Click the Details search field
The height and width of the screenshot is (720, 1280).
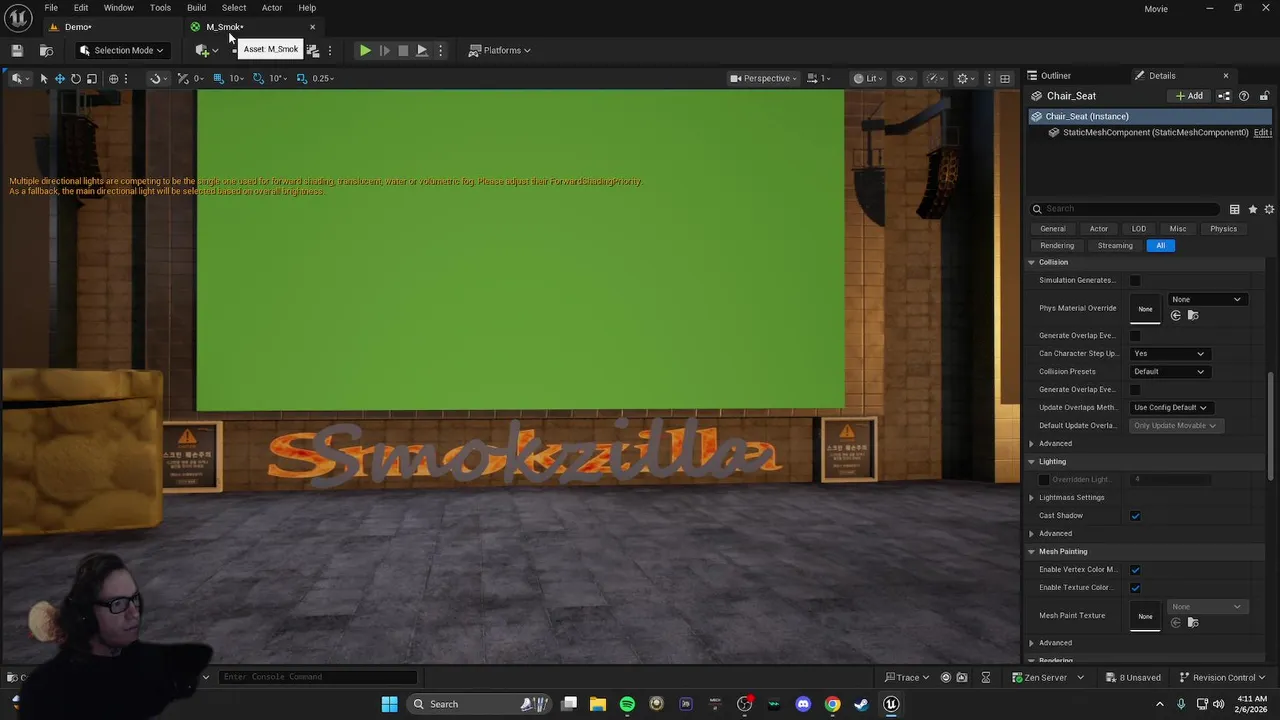pos(1125,209)
